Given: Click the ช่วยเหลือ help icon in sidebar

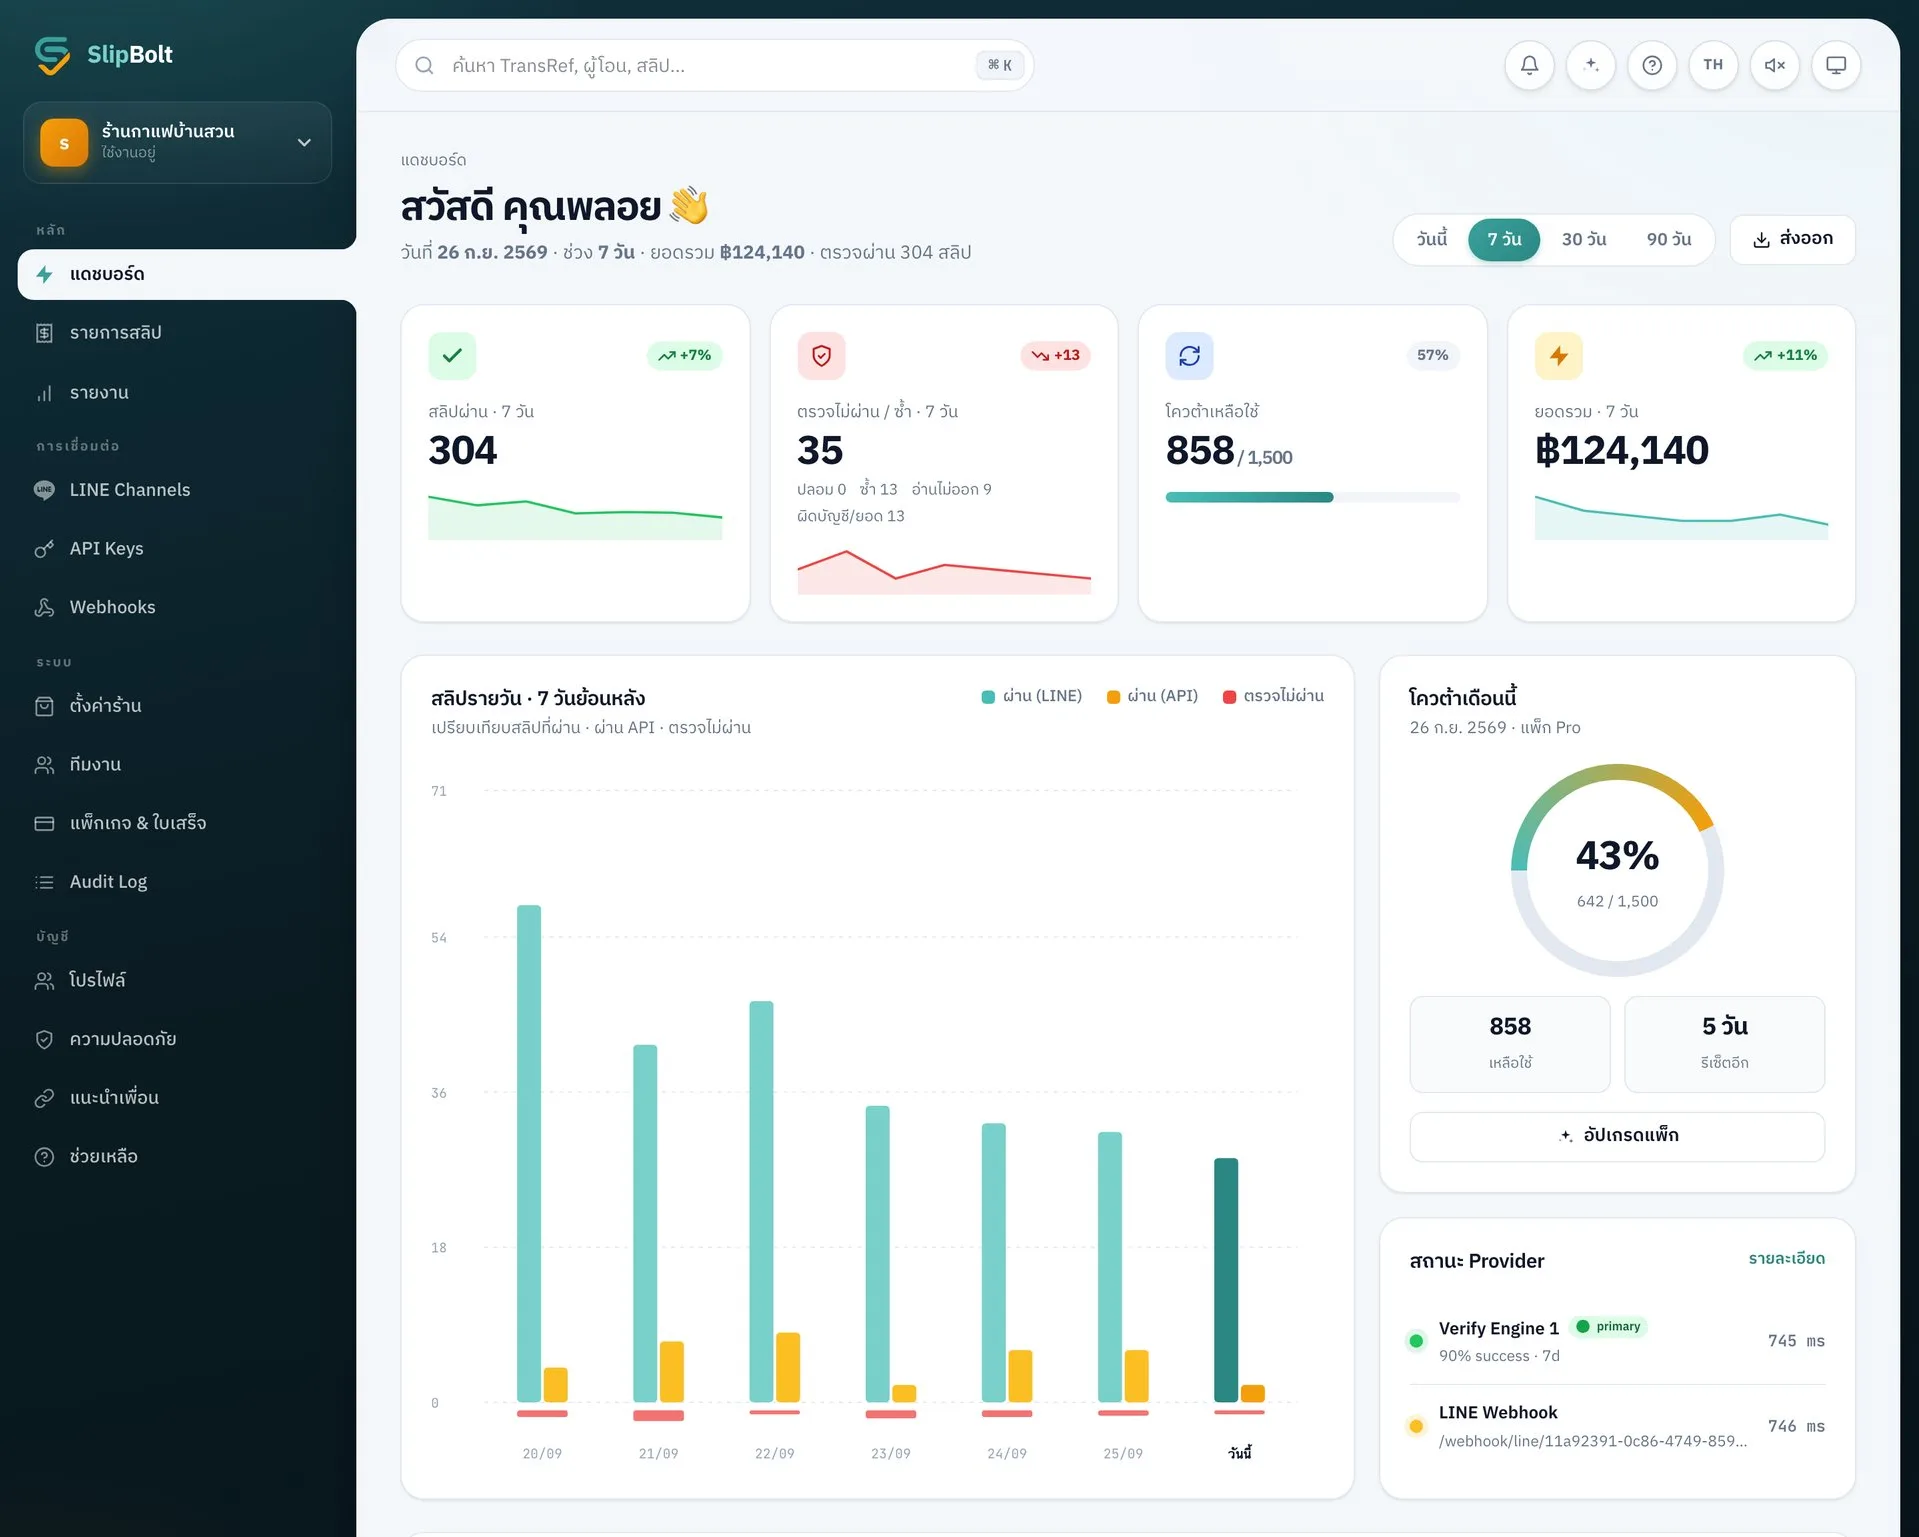Looking at the screenshot, I should coord(44,1157).
